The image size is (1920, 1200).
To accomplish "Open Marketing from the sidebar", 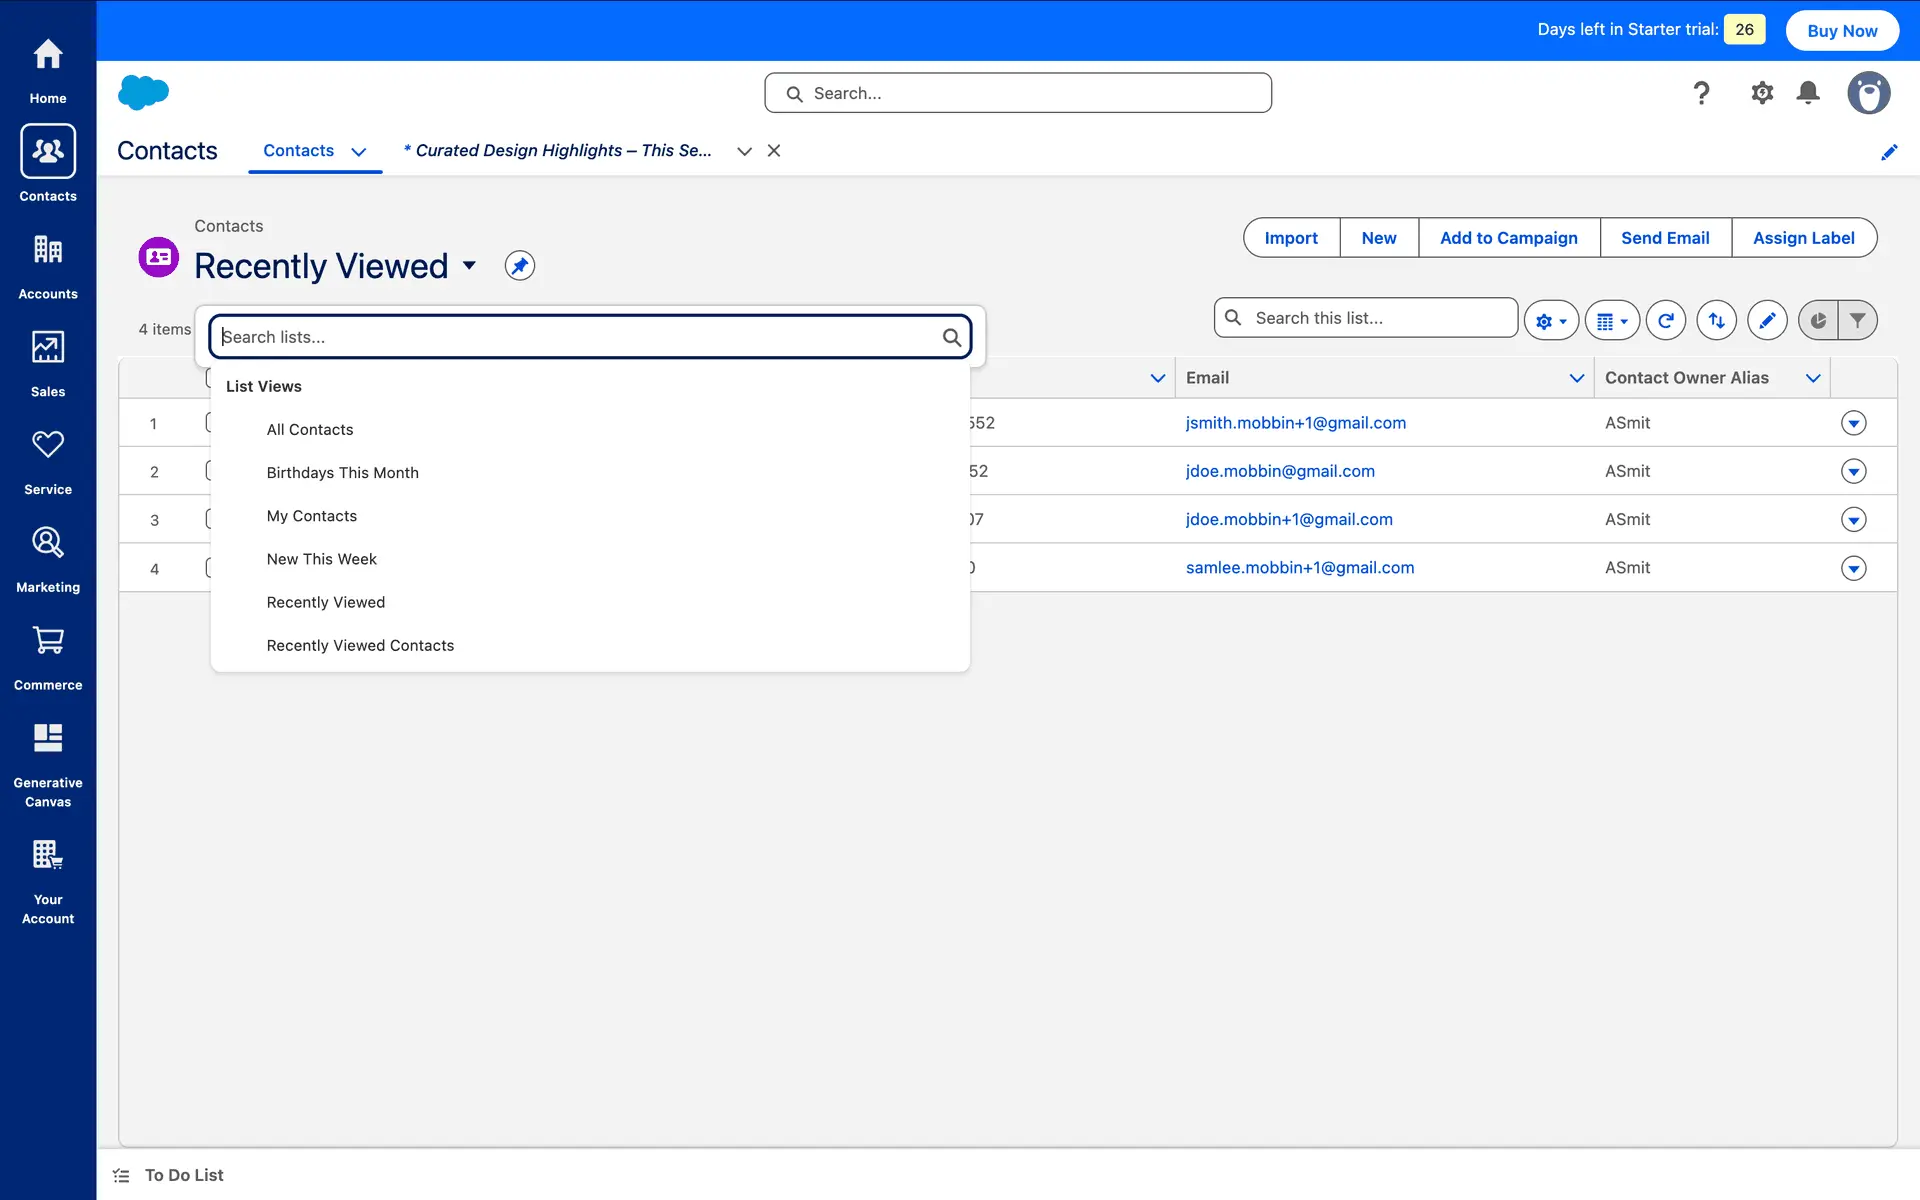I will (48, 559).
